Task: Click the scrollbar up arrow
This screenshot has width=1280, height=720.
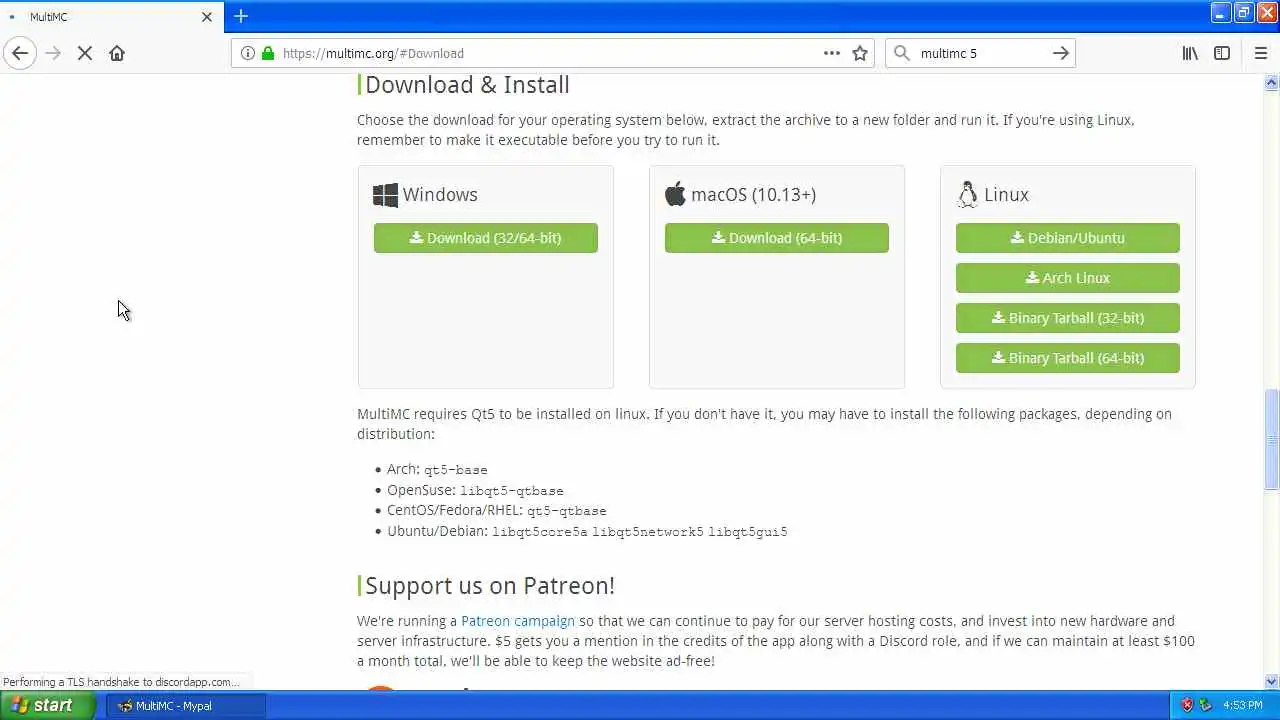Action: pyautogui.click(x=1272, y=83)
